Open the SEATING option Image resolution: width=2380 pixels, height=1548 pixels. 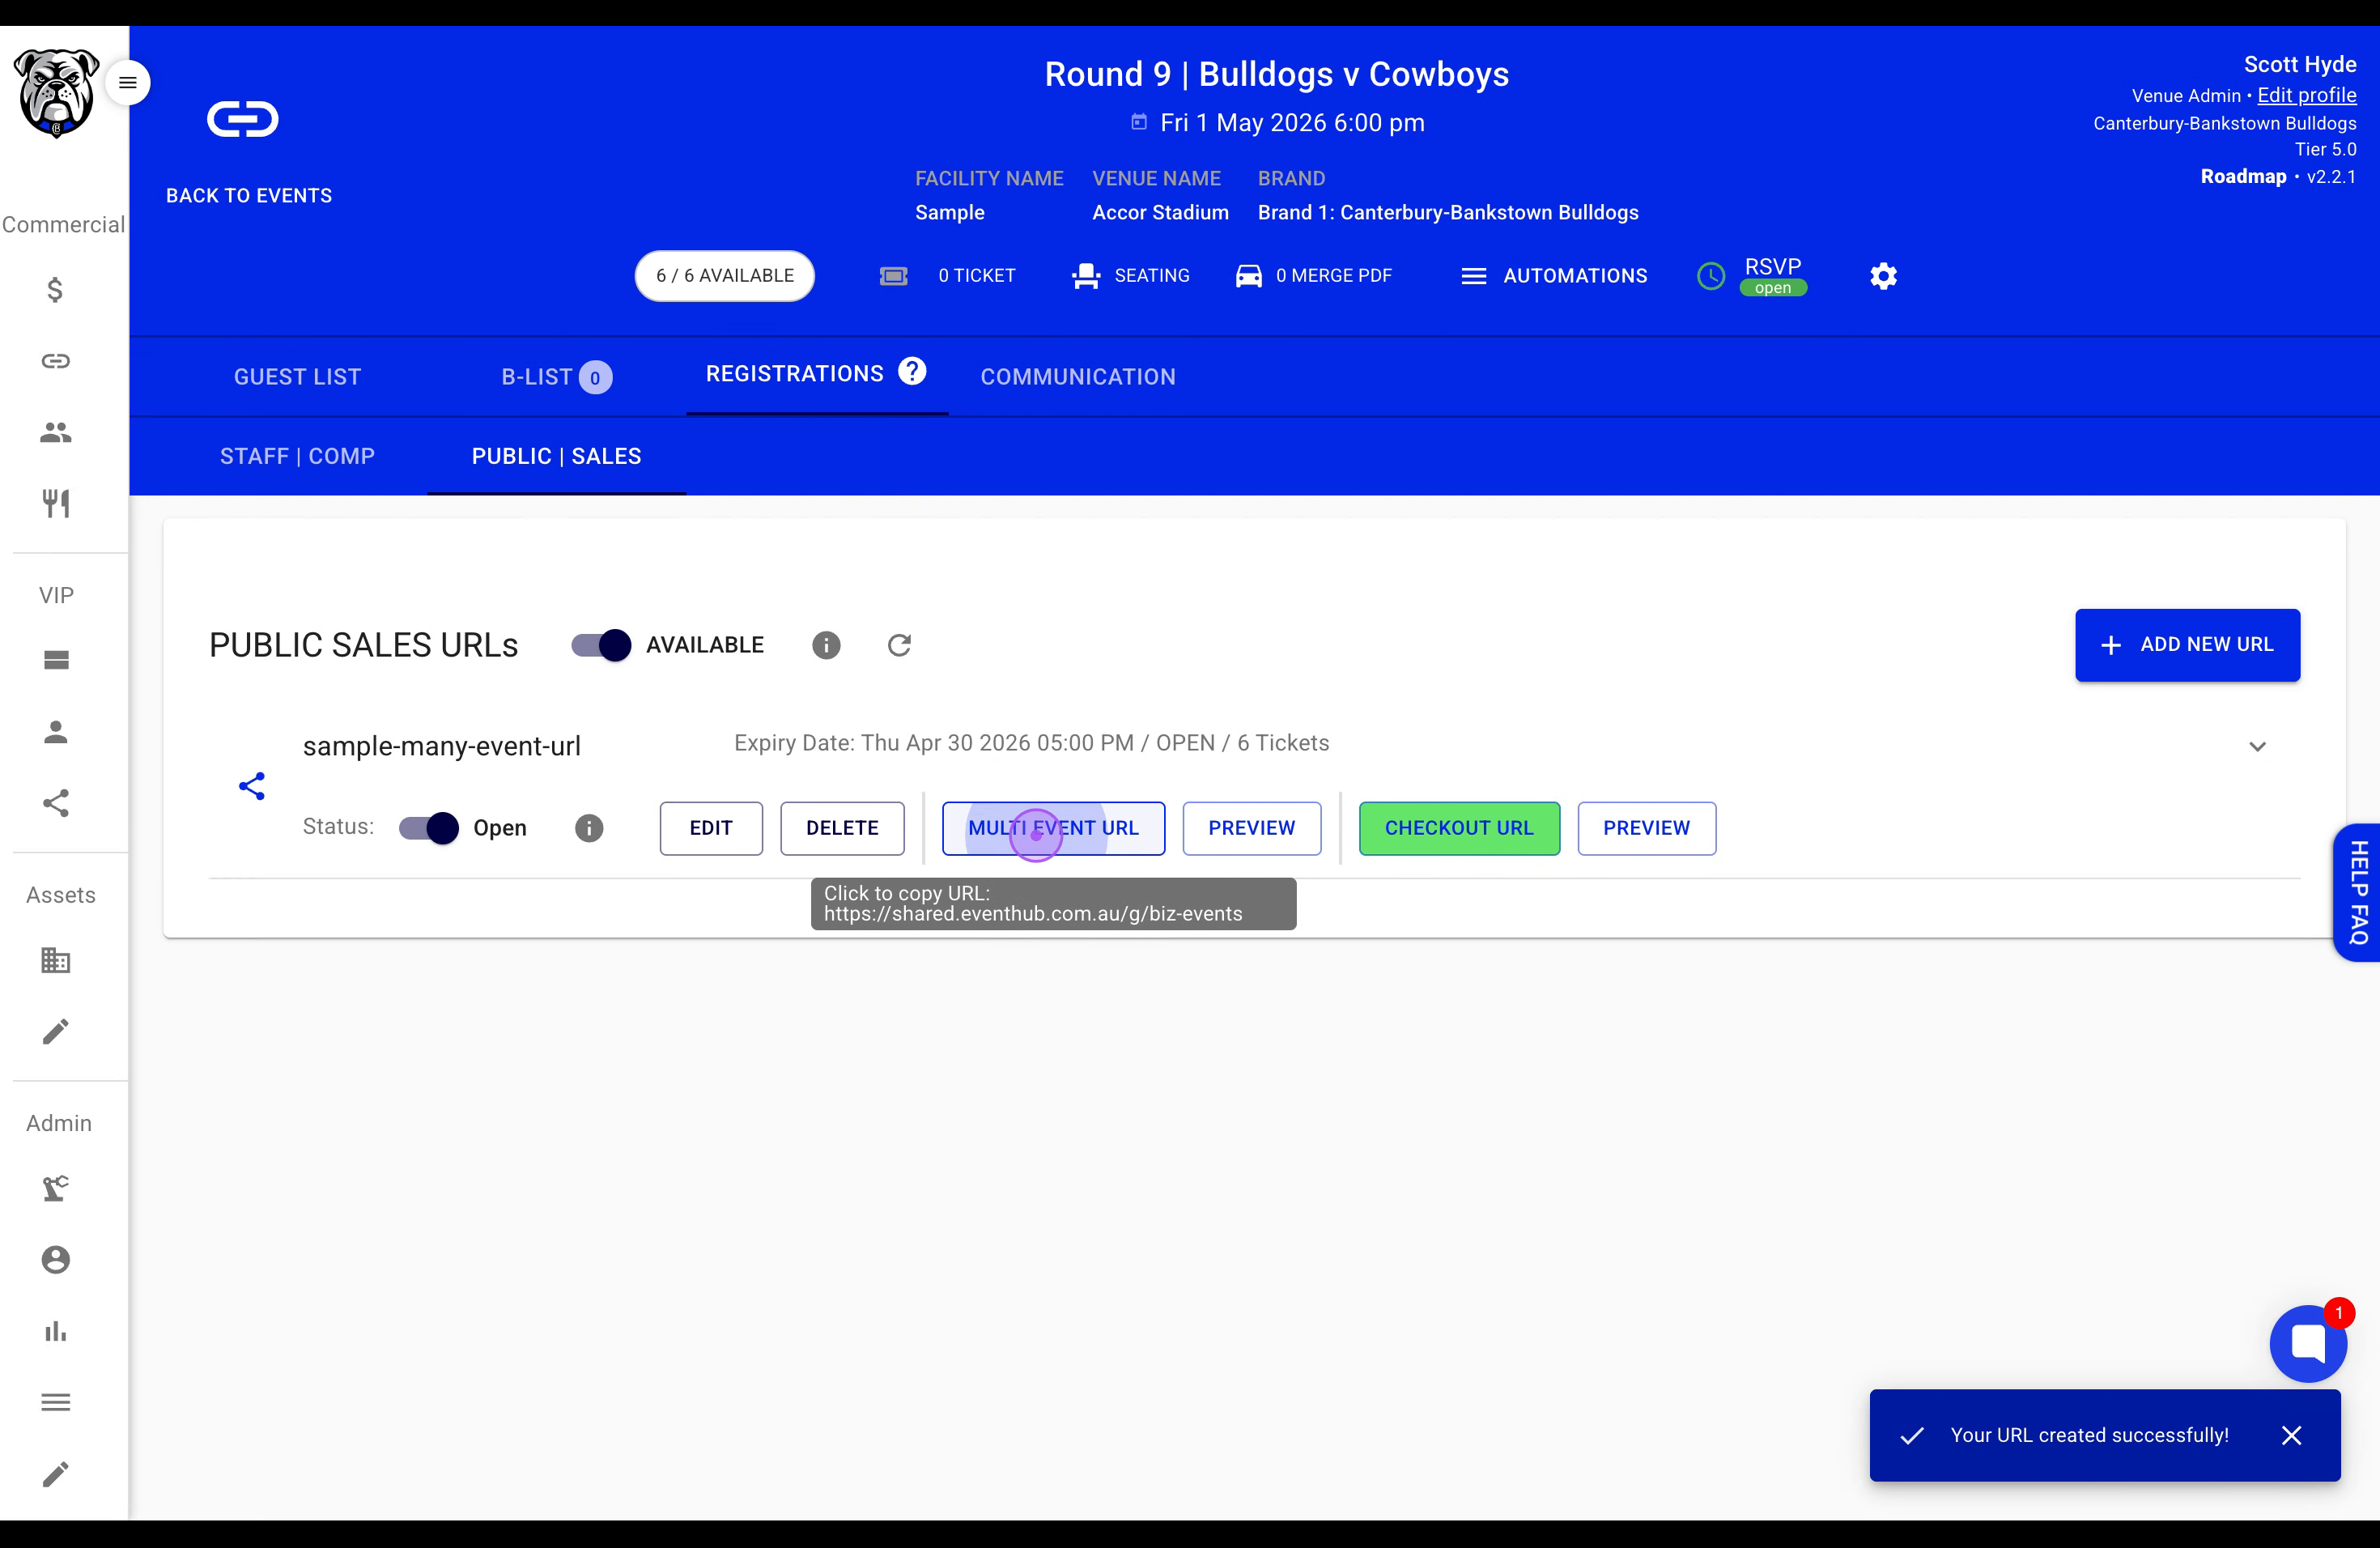(x=1131, y=276)
